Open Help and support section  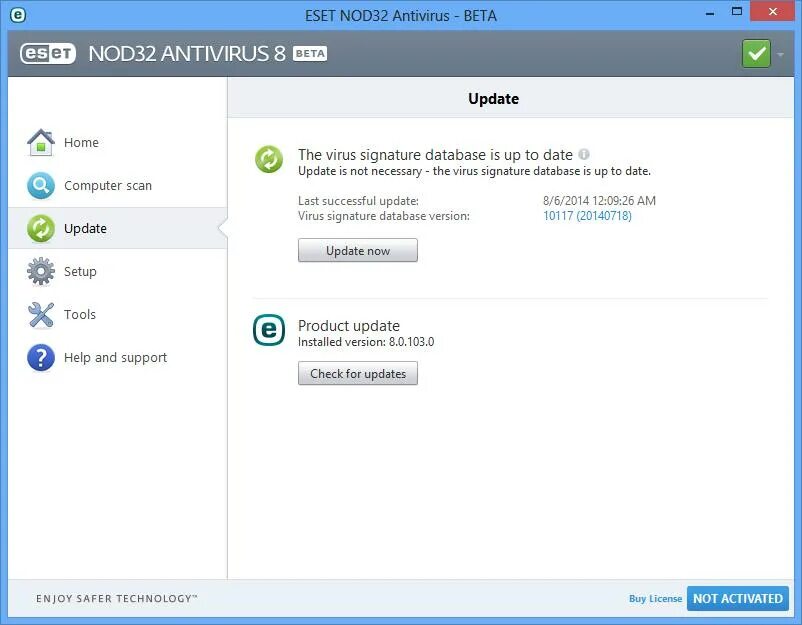[118, 357]
